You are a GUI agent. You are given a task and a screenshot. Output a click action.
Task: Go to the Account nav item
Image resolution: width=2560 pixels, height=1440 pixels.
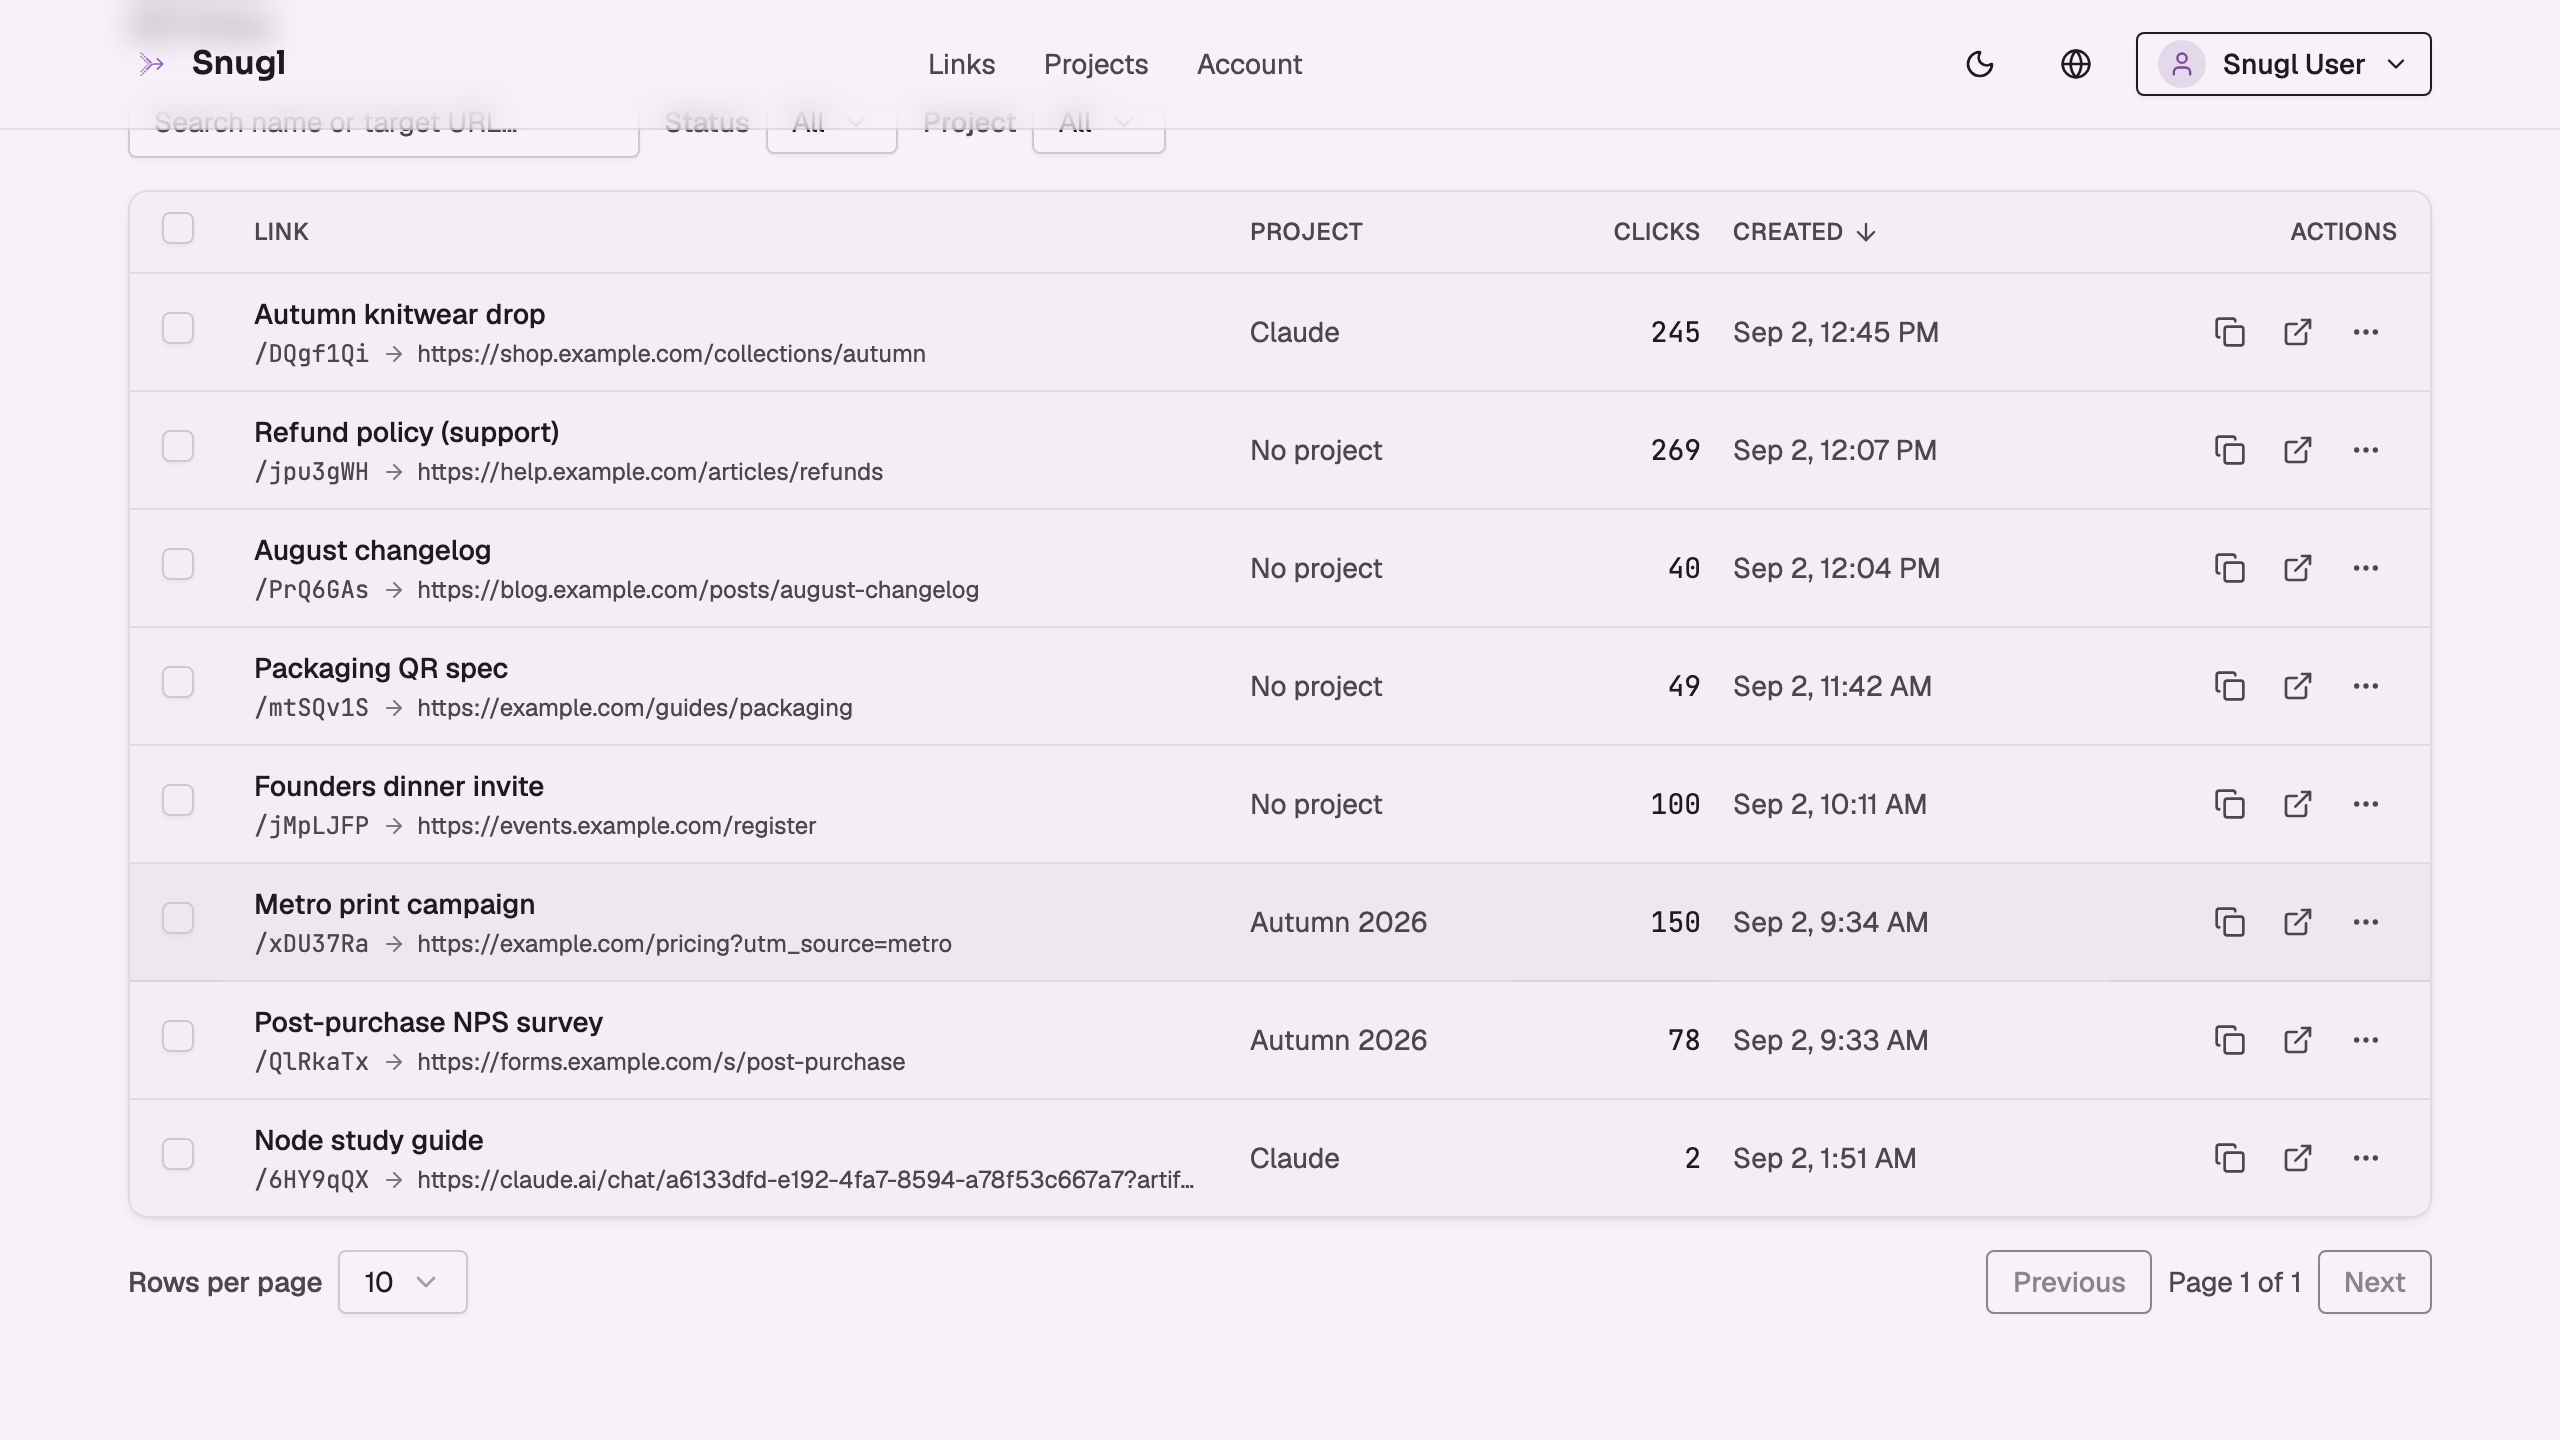coord(1250,64)
